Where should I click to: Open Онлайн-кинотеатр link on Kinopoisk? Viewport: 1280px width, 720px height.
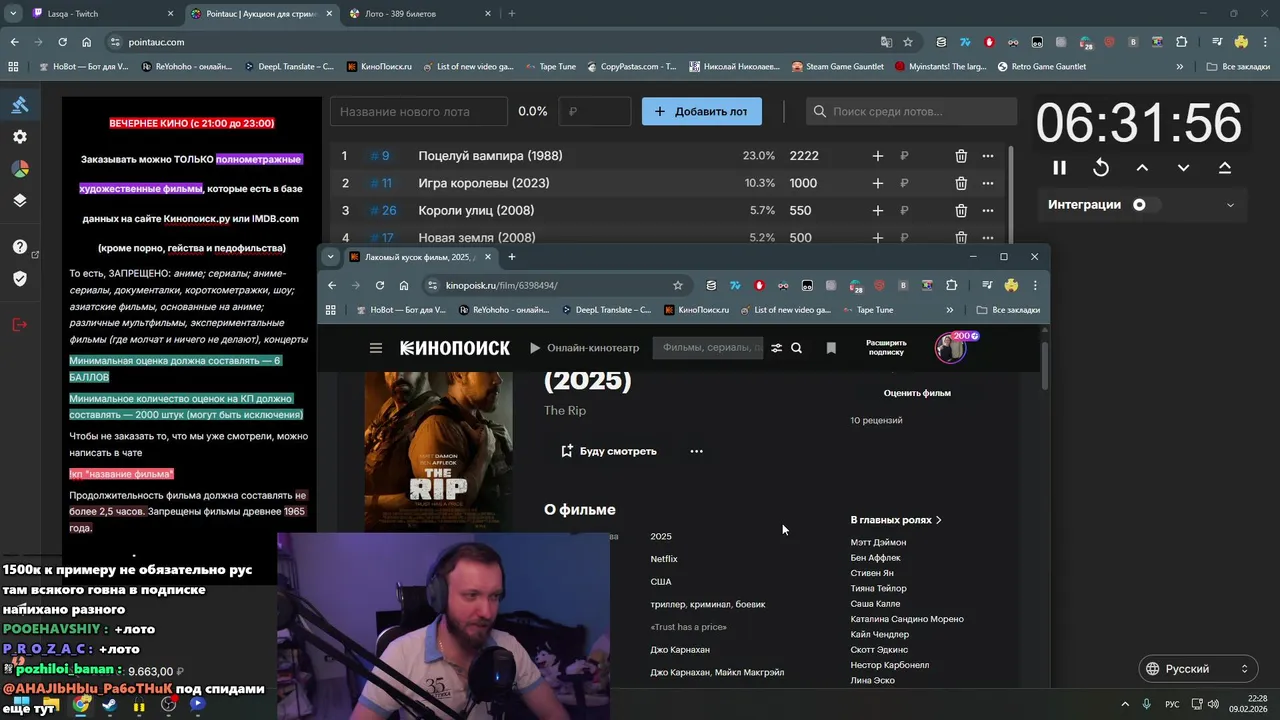(x=584, y=348)
